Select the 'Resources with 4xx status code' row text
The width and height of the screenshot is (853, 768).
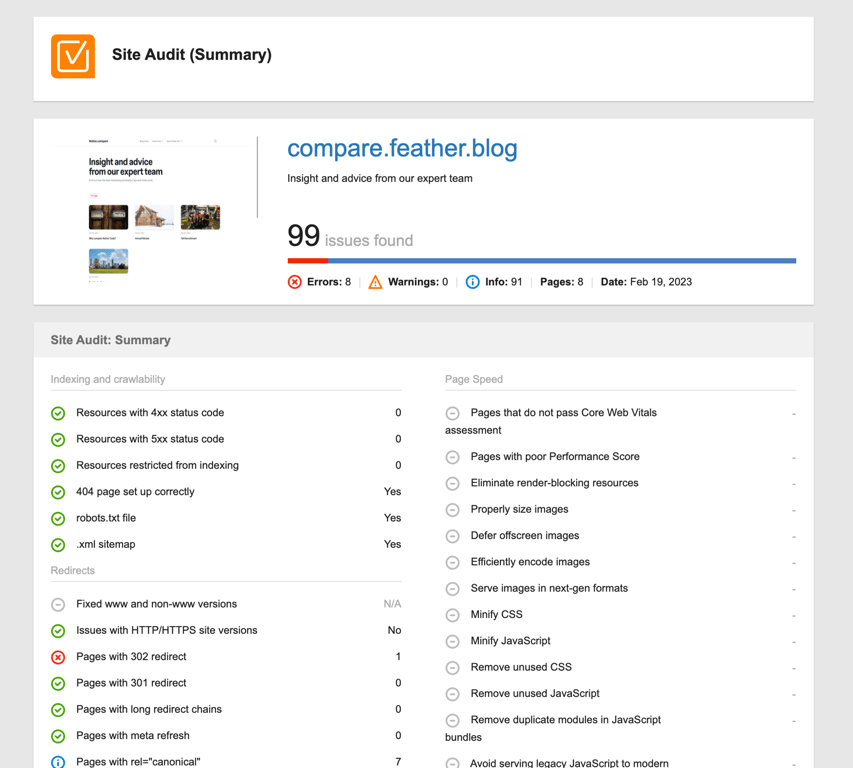[150, 413]
